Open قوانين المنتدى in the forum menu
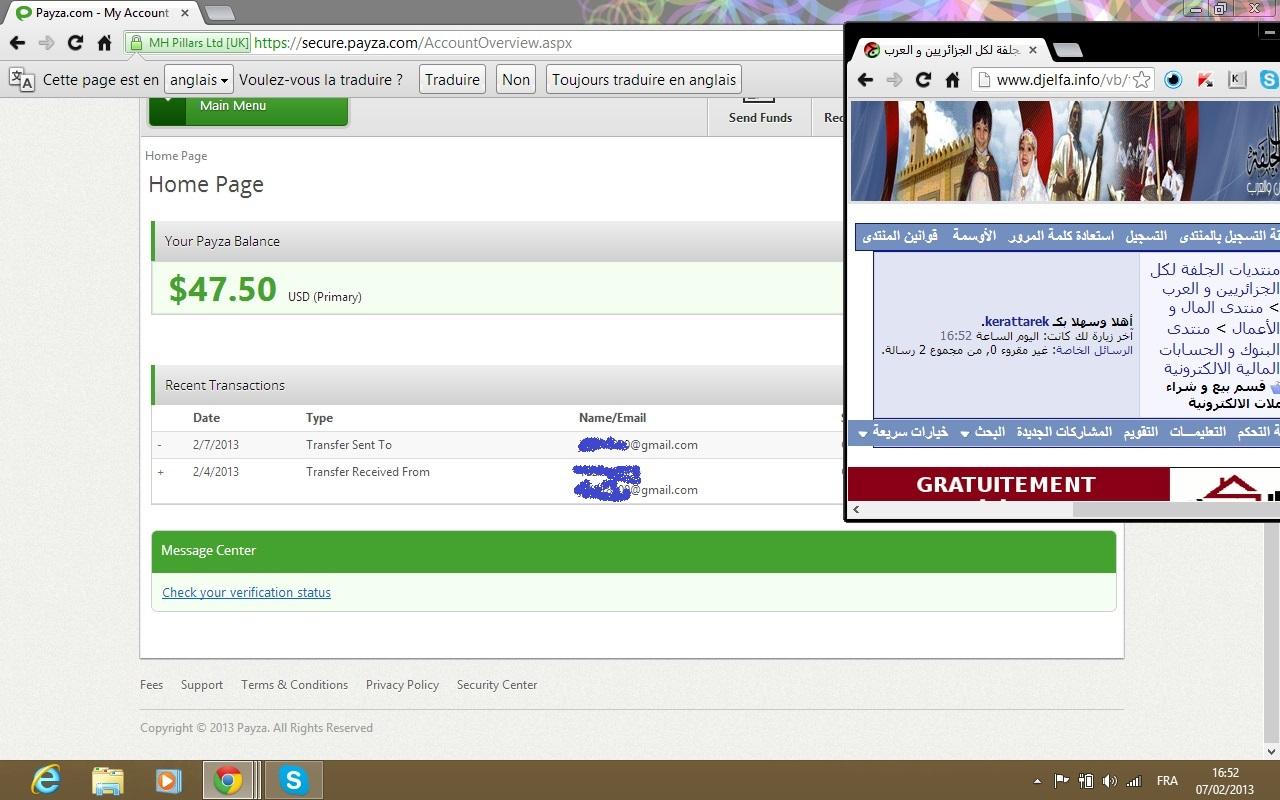1280x800 pixels. pos(900,236)
